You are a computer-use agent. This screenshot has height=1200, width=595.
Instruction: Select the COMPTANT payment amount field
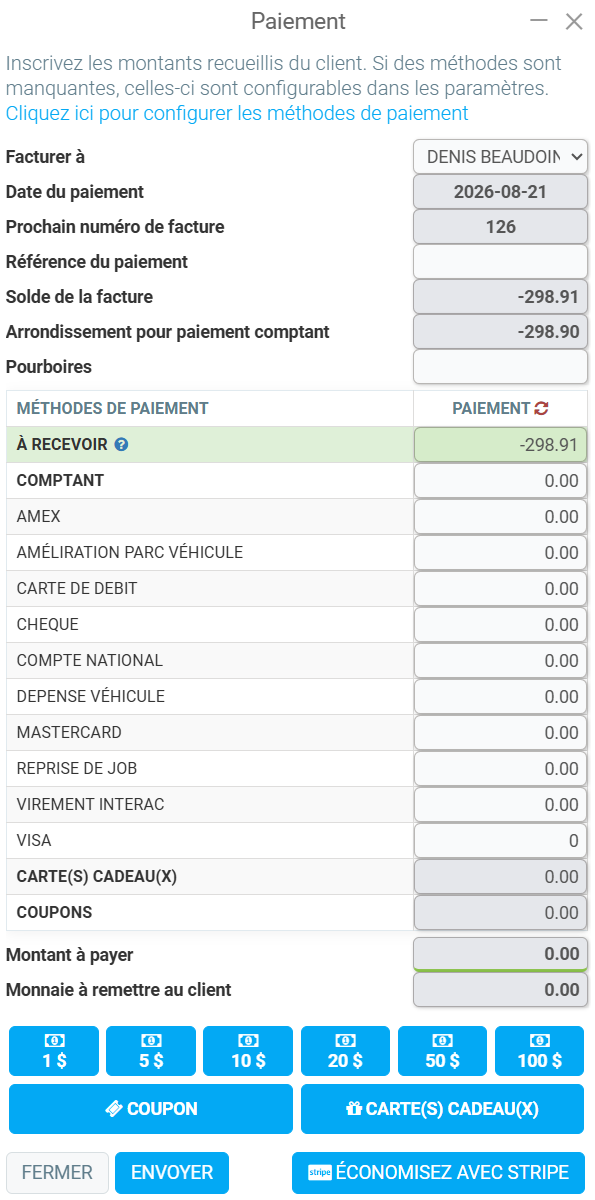coord(501,481)
